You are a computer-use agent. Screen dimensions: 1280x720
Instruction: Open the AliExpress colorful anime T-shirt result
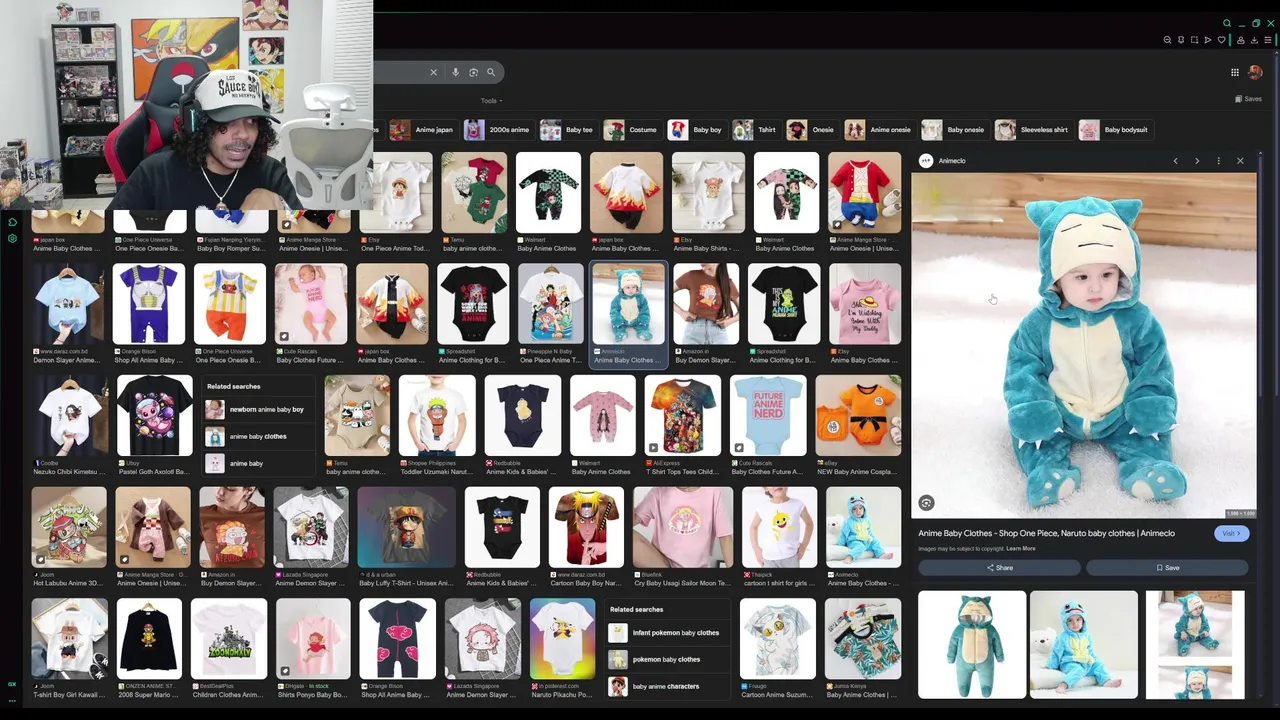point(682,416)
